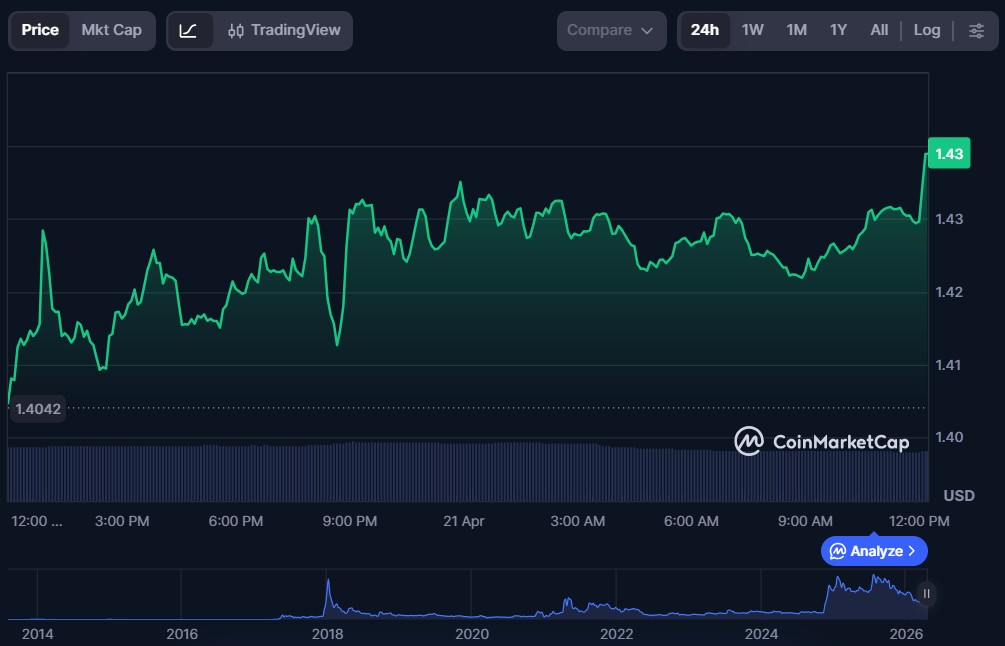Click the Compare chevron arrow
This screenshot has width=1005, height=646.
[647, 31]
